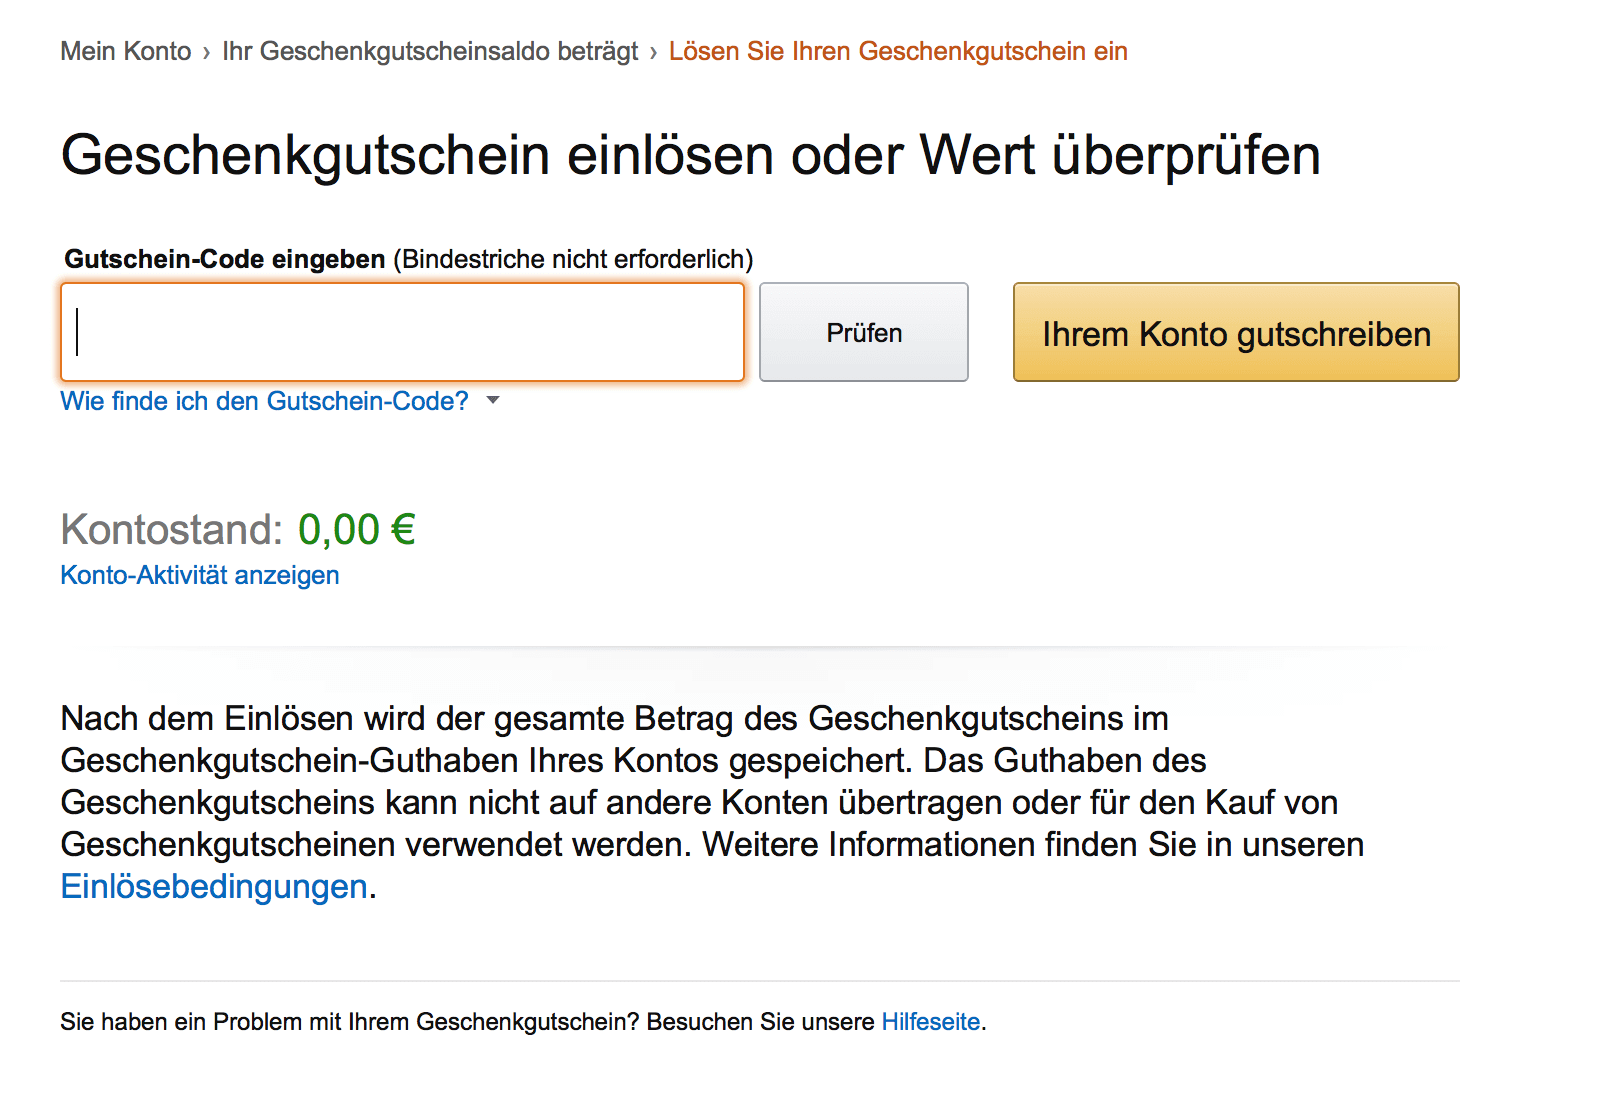Go to Ihr Geschenkgutscheinsaldo beträgt breadcrumb
Screen dimensions: 1614x1106
[x=430, y=51]
